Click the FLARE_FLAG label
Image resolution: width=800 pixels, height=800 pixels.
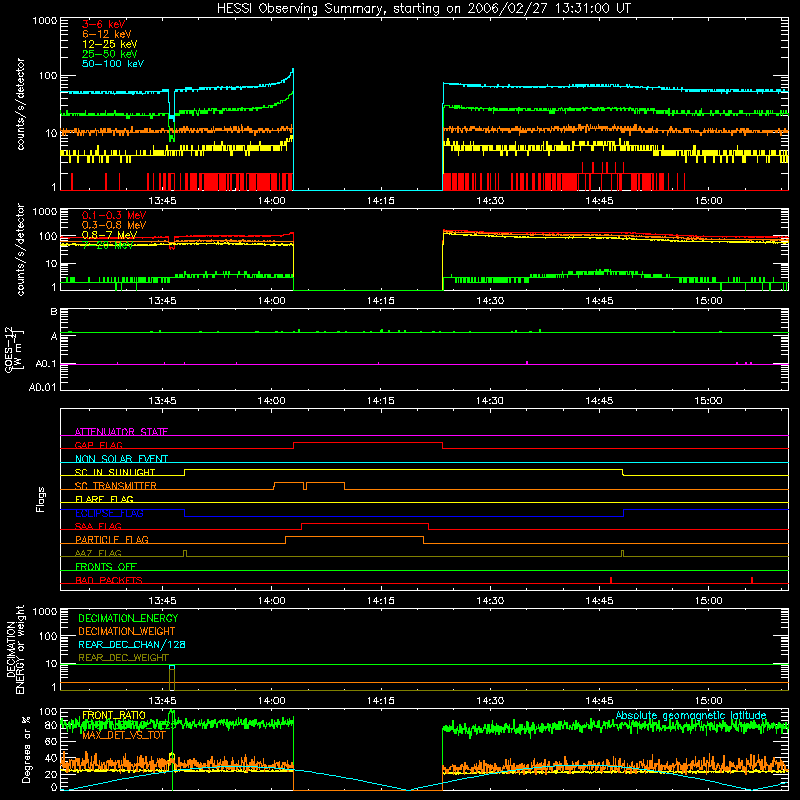tap(104, 499)
